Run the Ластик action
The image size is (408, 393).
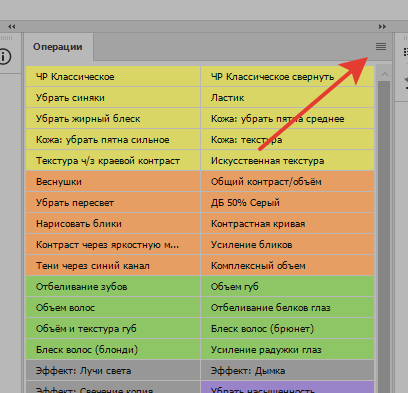coord(287,97)
